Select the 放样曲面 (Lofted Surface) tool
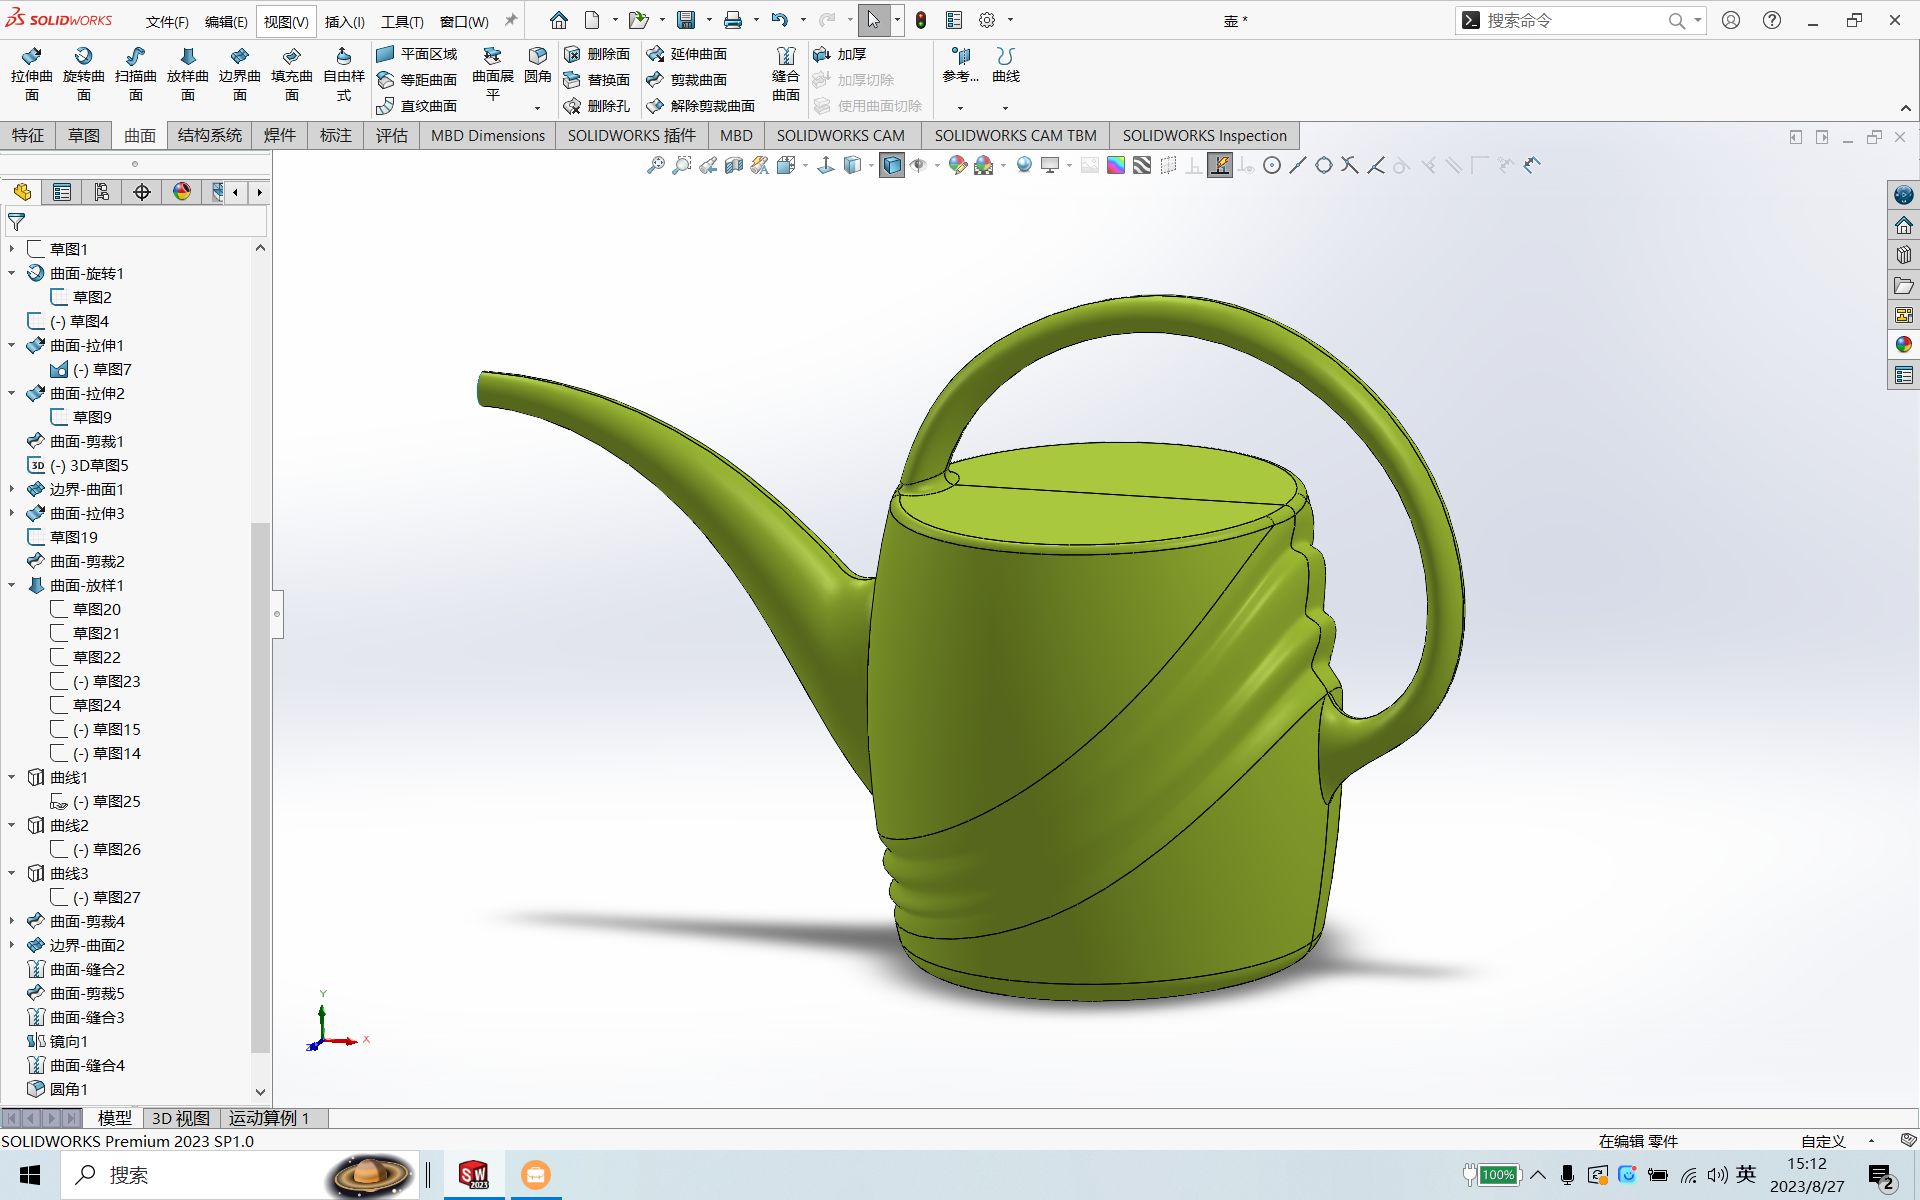Image resolution: width=1920 pixels, height=1200 pixels. [x=187, y=74]
